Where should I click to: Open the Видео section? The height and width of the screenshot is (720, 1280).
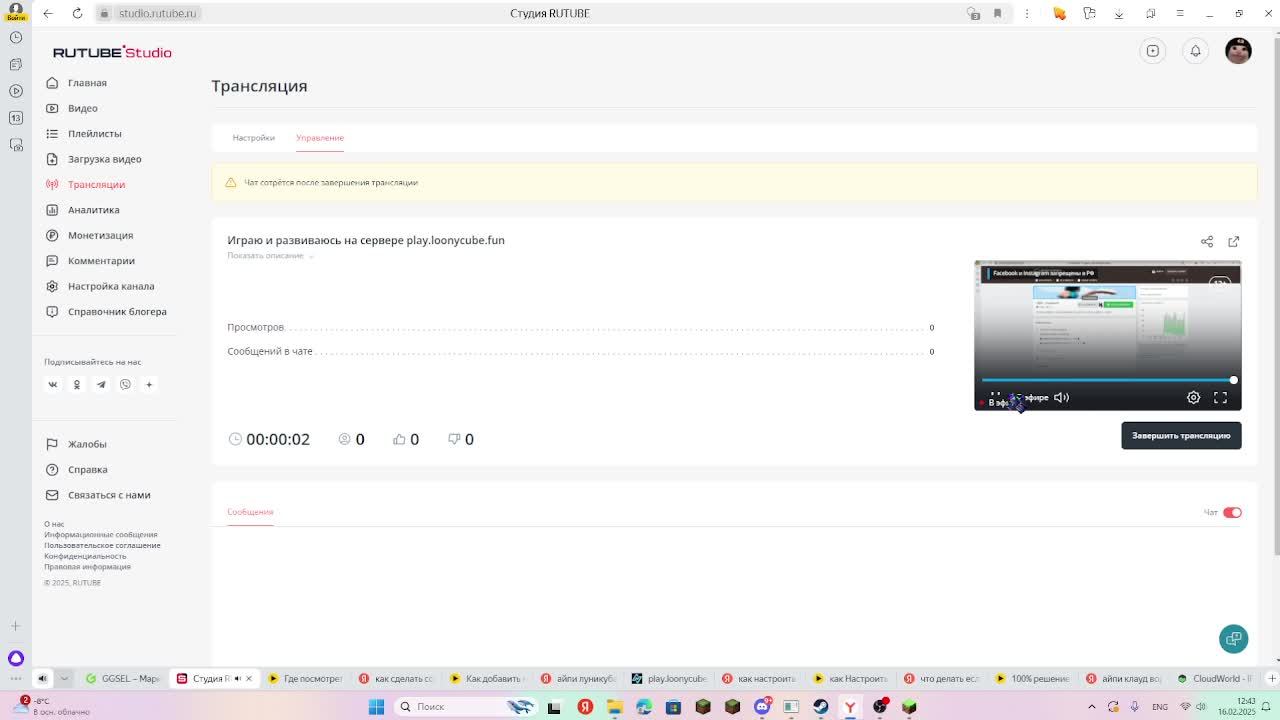click(83, 108)
